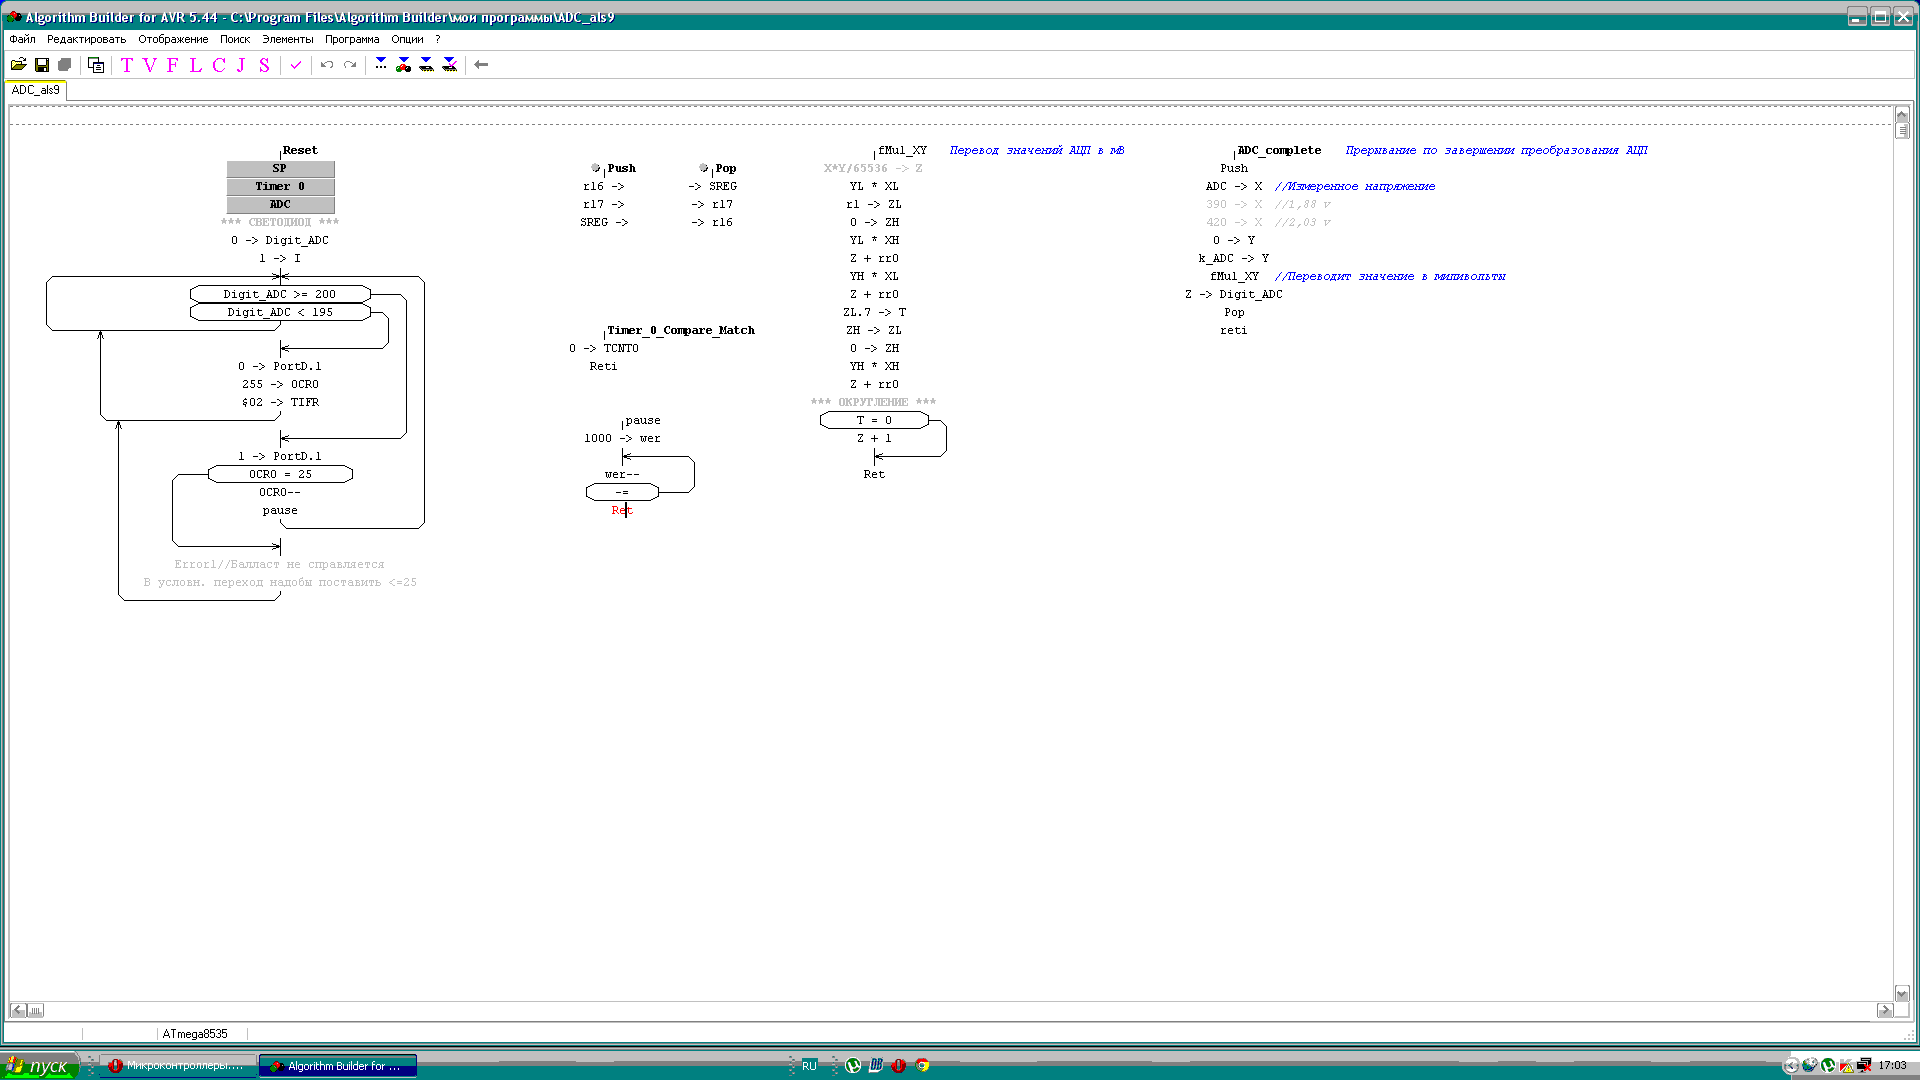Open the пуск Start button

[x=40, y=1066]
